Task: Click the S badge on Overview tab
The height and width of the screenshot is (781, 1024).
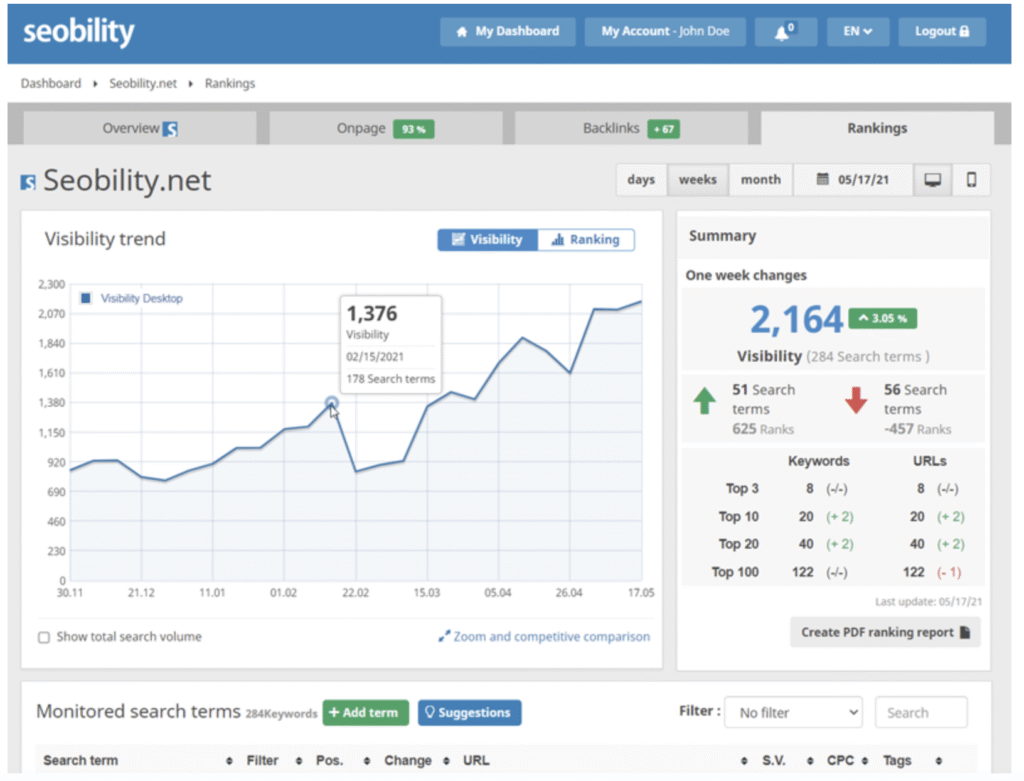Action: pos(170,129)
